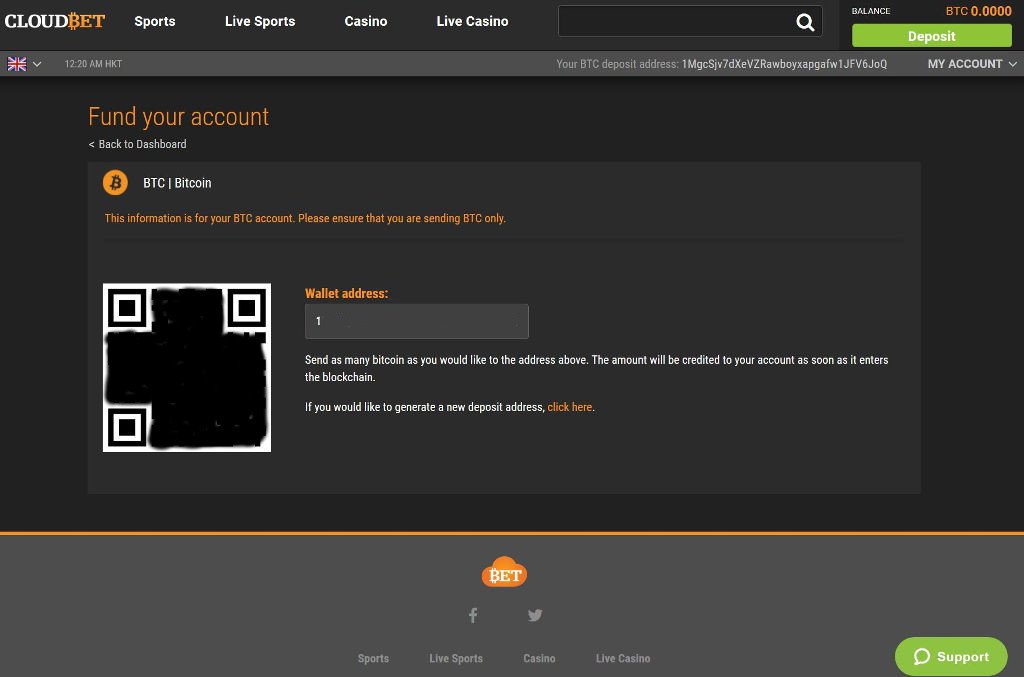Click the Fund your account heading
Viewport: 1024px width, 677px height.
[x=178, y=117]
